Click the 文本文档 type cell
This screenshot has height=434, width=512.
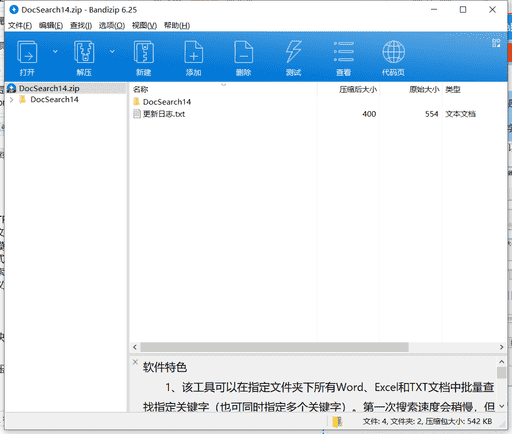pos(461,114)
